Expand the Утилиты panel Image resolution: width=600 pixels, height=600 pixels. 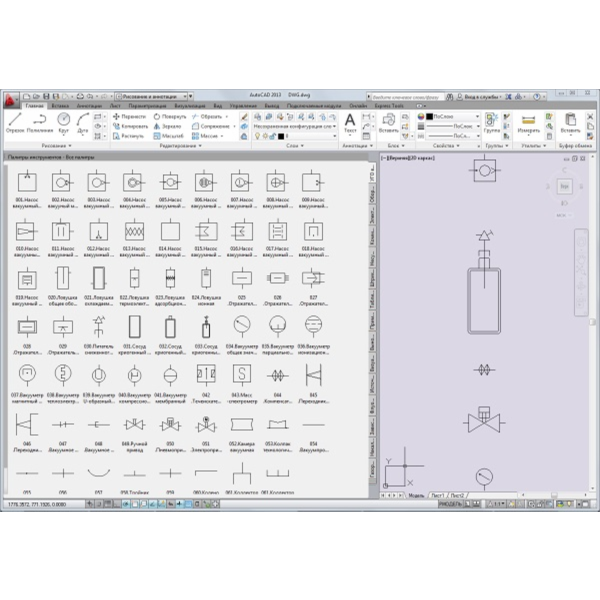pos(534,146)
